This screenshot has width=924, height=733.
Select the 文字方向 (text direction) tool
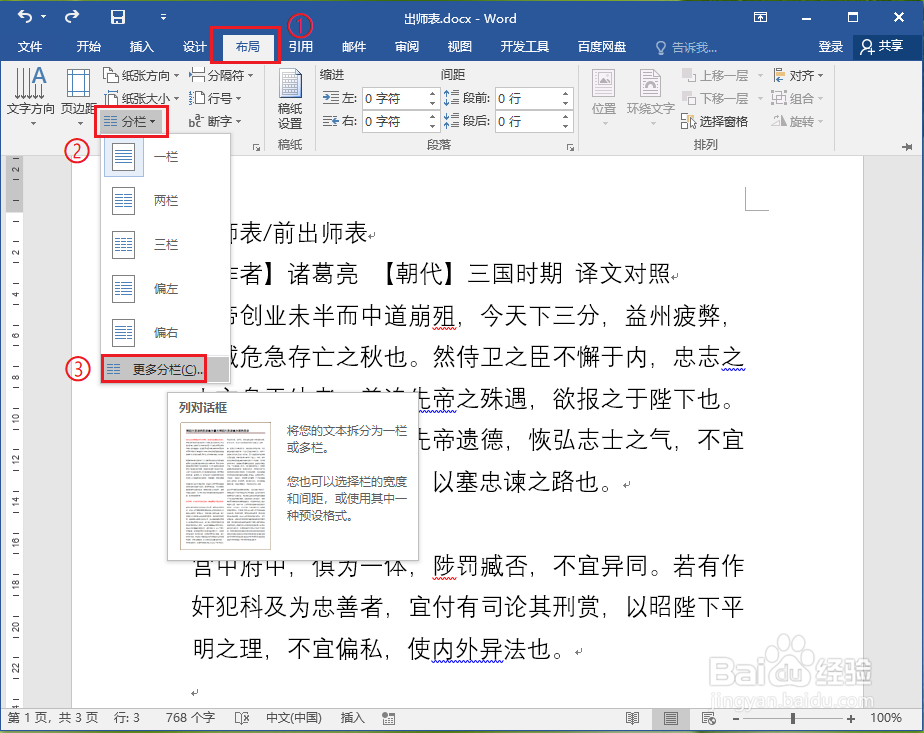pos(32,96)
